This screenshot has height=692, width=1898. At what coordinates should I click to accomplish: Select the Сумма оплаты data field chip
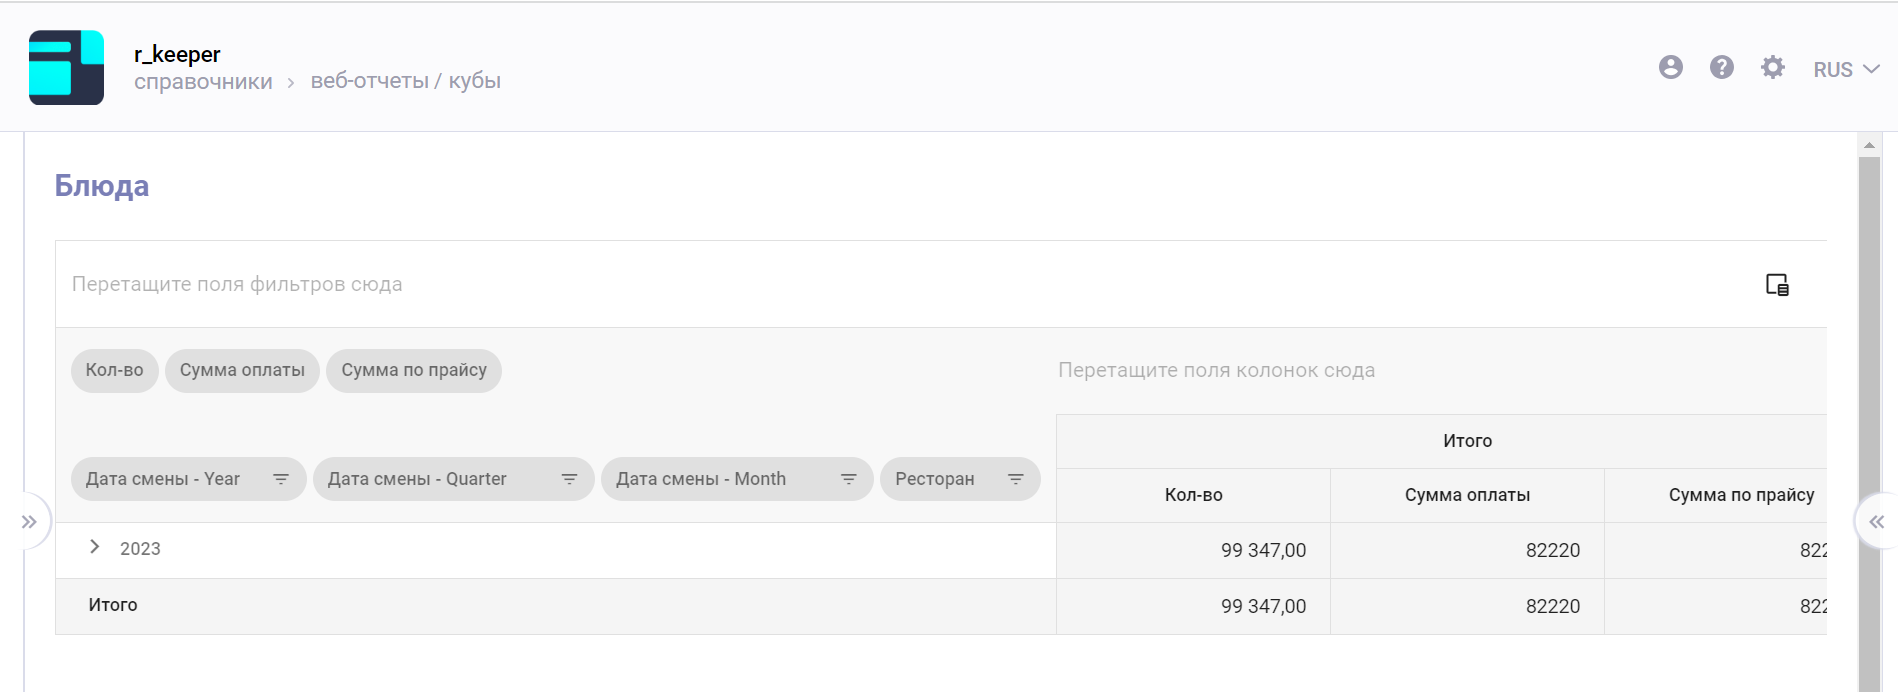click(x=242, y=371)
